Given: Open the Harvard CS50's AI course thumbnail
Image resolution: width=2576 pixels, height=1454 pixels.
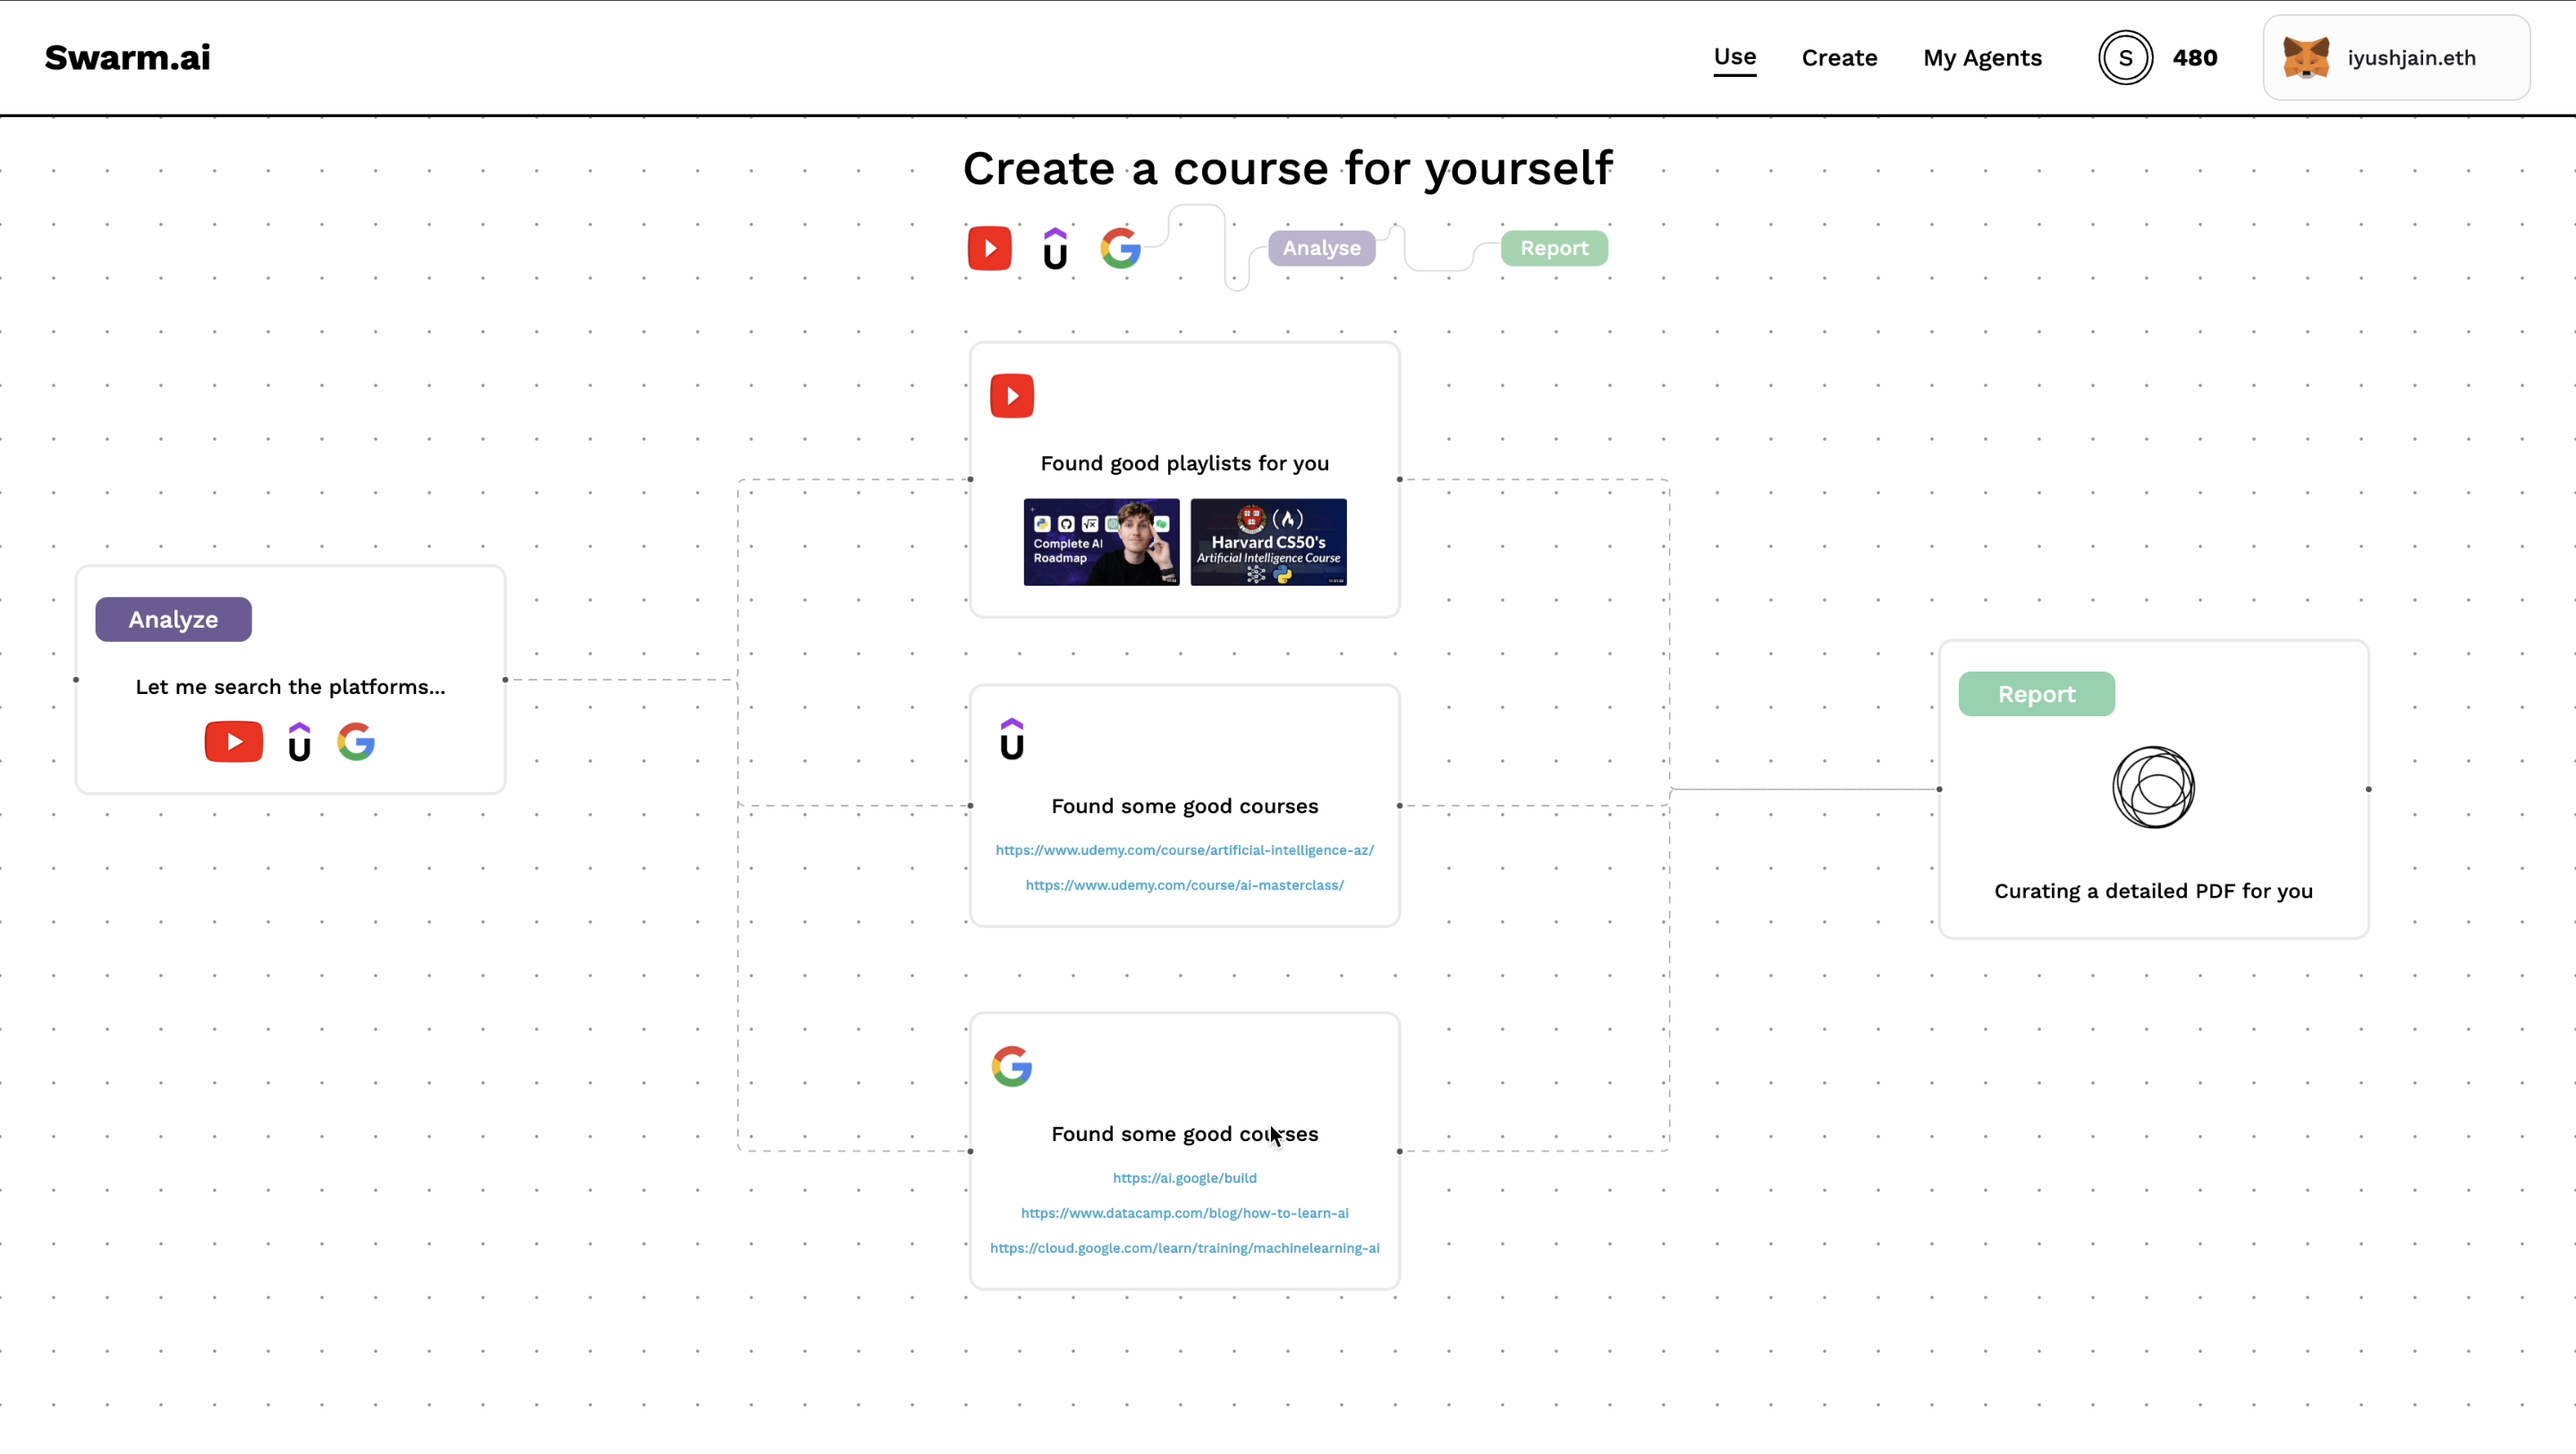Looking at the screenshot, I should click(x=1268, y=542).
